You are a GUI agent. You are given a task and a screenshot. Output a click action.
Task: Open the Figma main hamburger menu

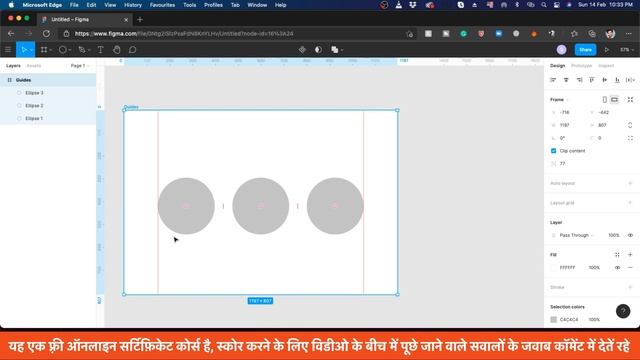[8, 50]
